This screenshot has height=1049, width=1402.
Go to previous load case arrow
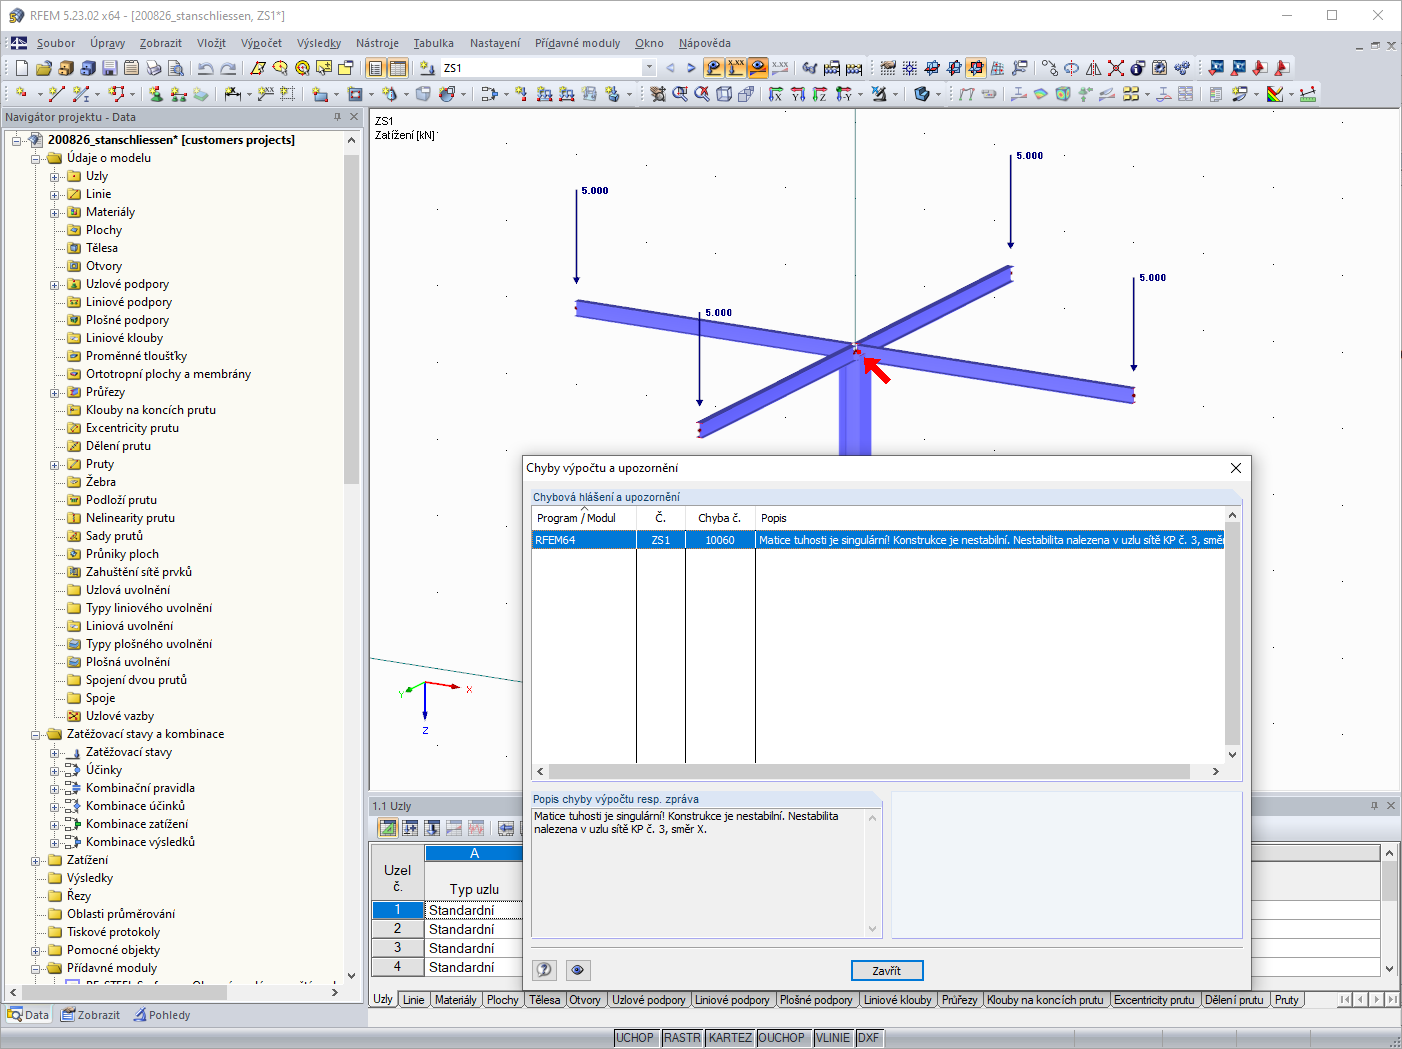(x=670, y=68)
